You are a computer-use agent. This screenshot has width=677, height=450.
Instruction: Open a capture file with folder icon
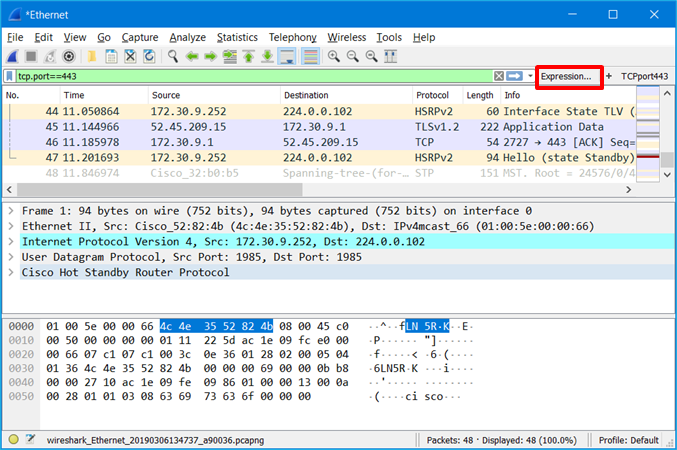(92, 56)
